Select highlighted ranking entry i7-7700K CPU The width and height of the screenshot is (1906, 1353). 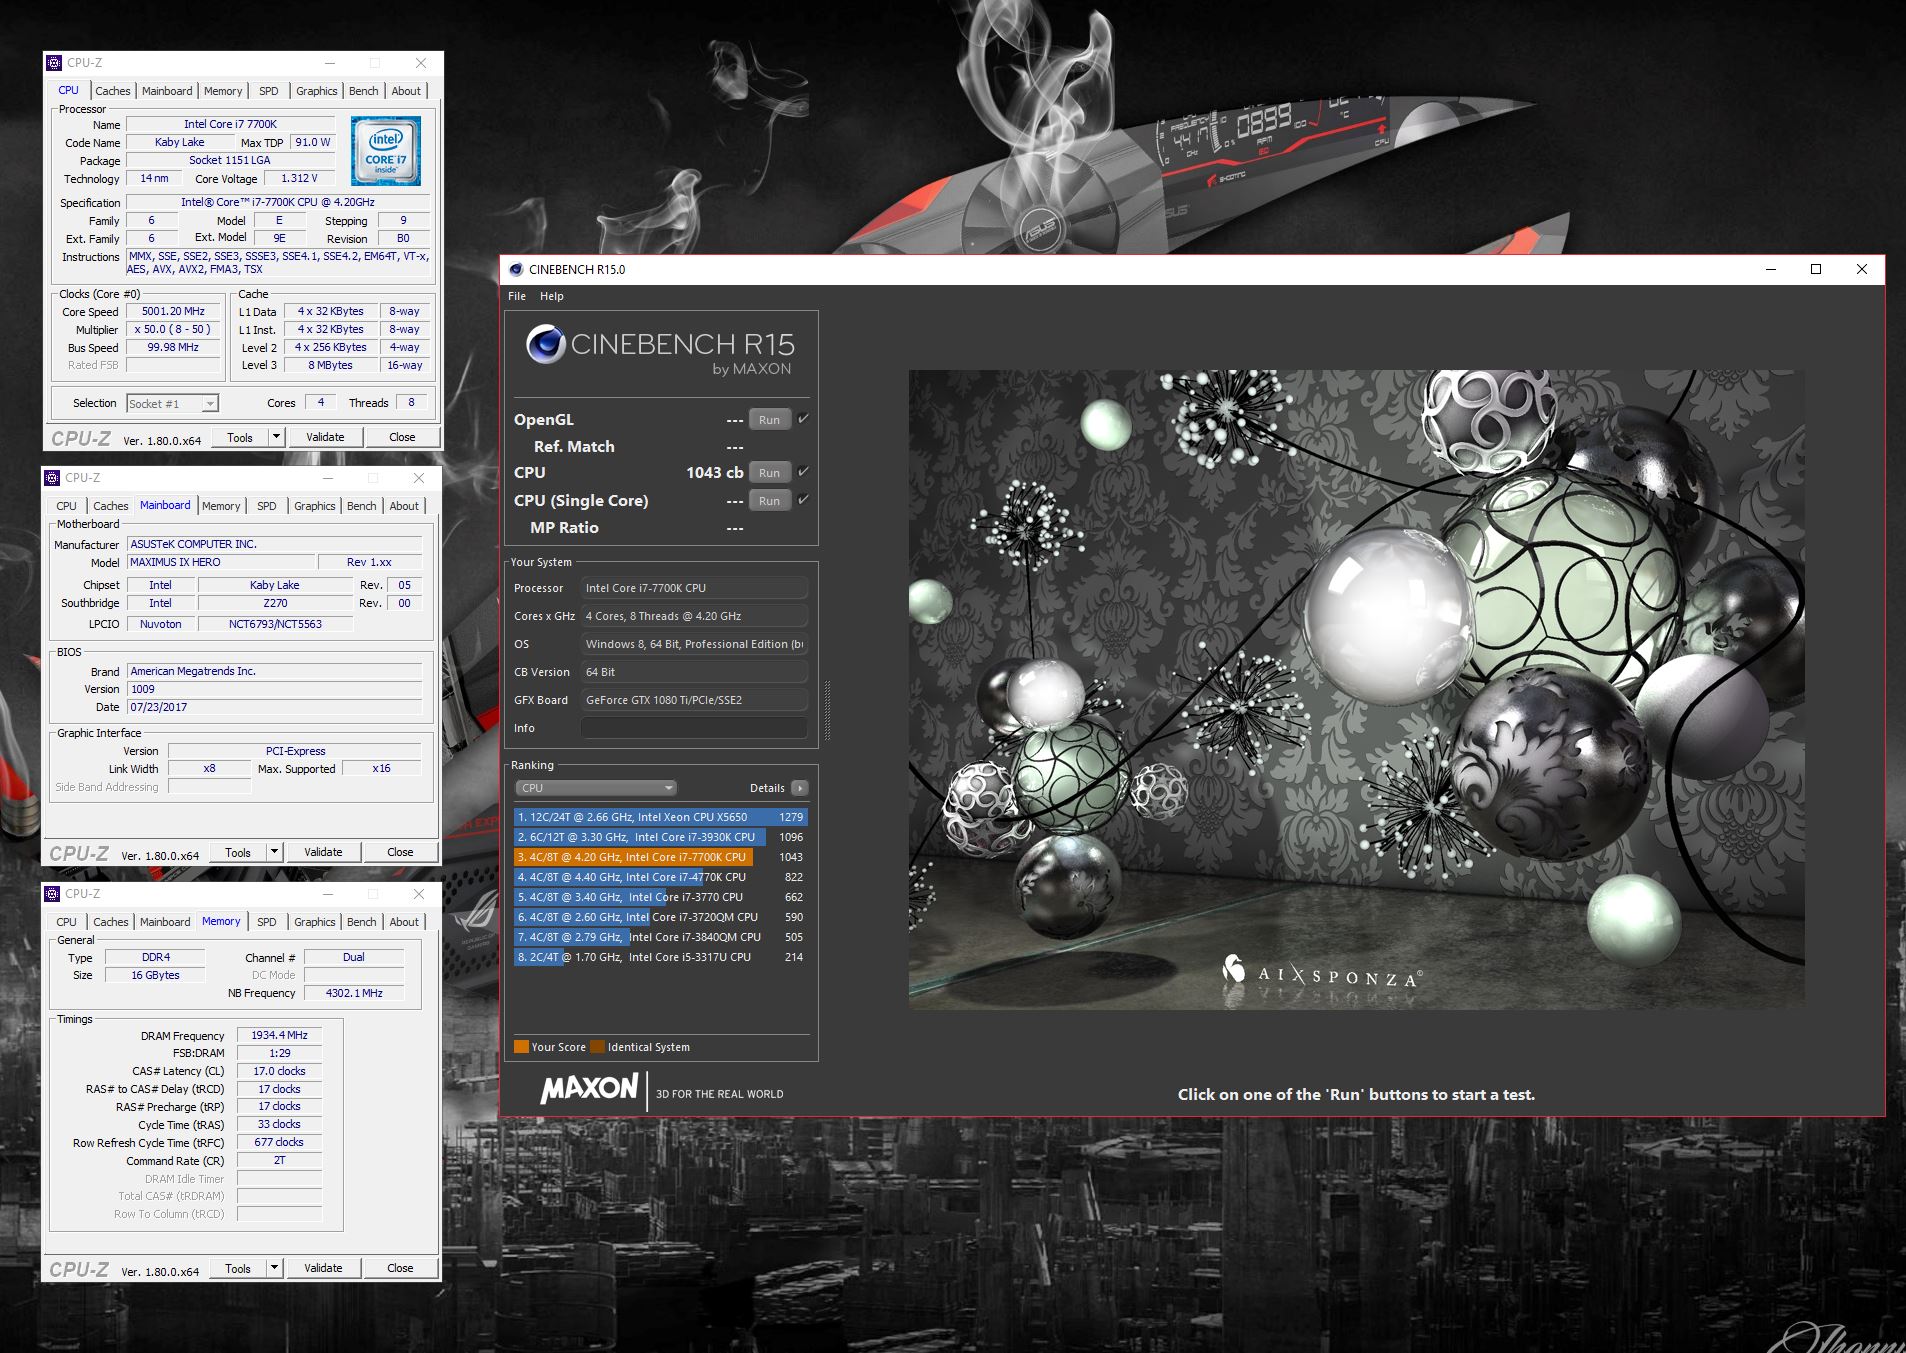point(660,857)
